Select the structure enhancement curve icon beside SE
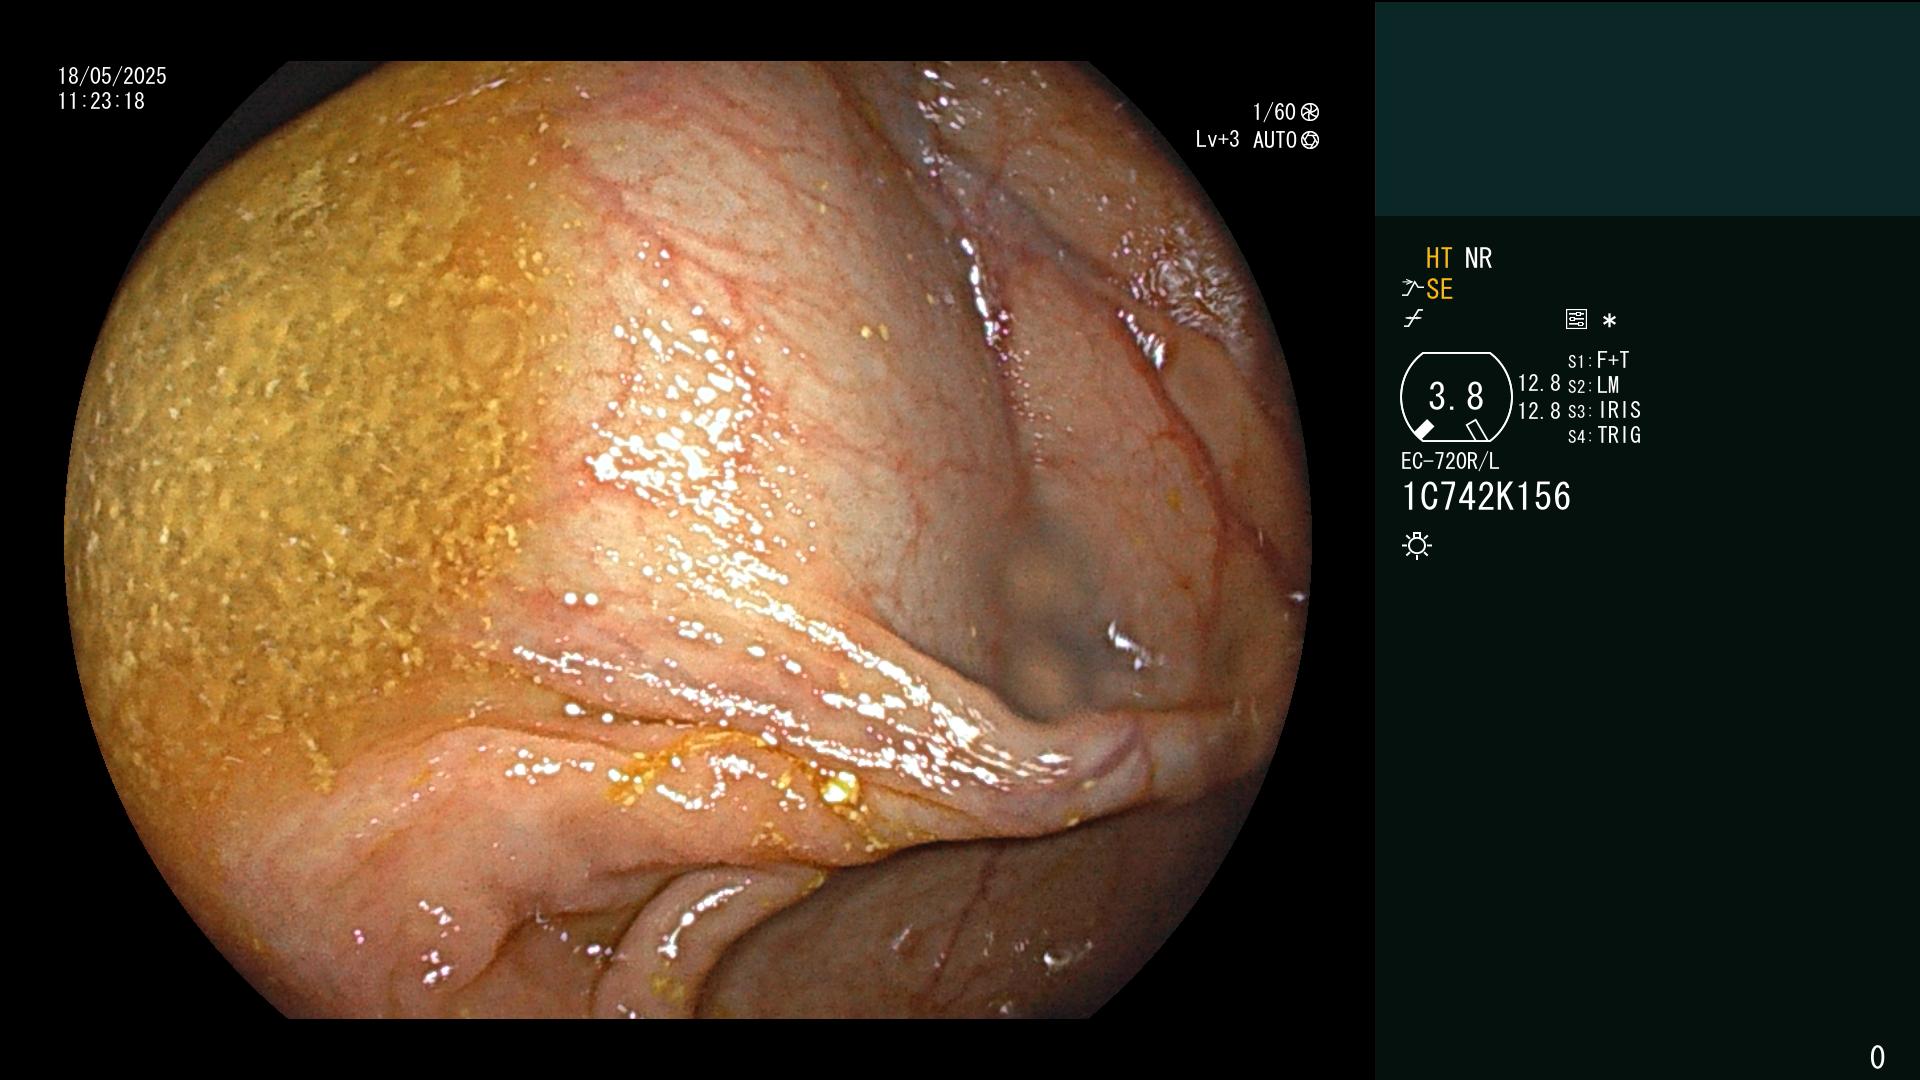 (x=1412, y=289)
